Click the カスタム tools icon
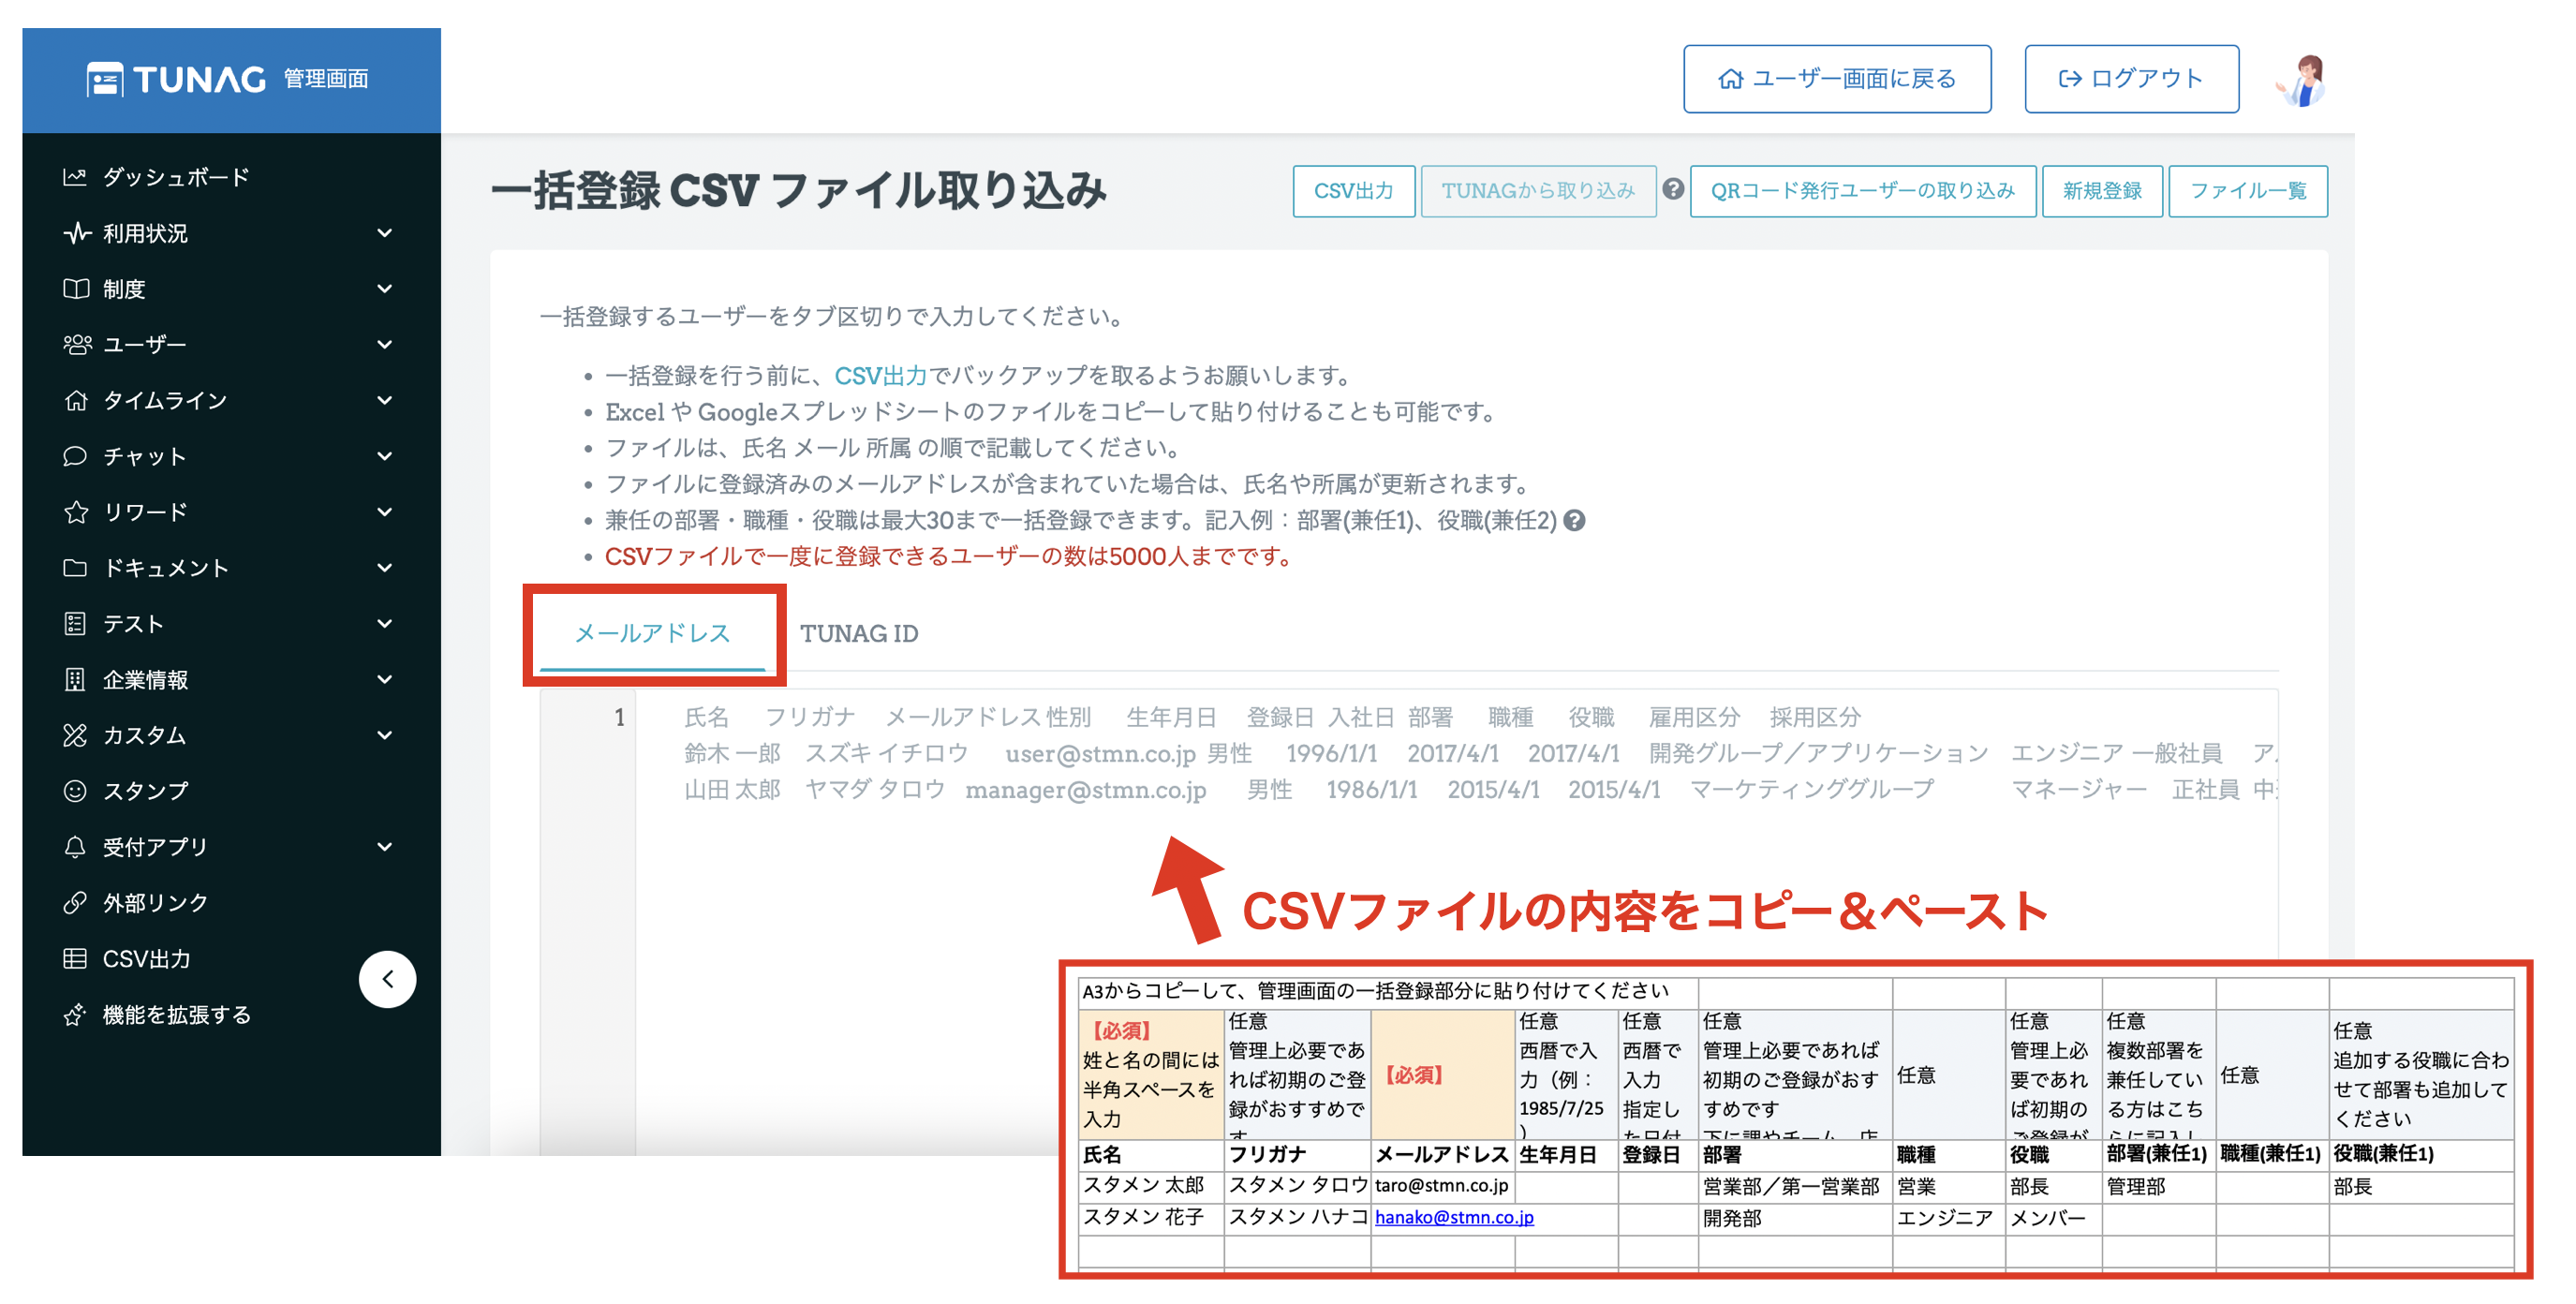The width and height of the screenshot is (2576, 1304). point(75,735)
